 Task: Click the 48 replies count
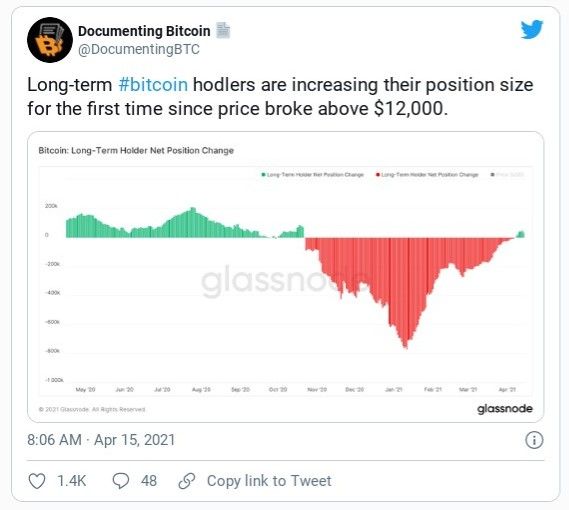(149, 481)
